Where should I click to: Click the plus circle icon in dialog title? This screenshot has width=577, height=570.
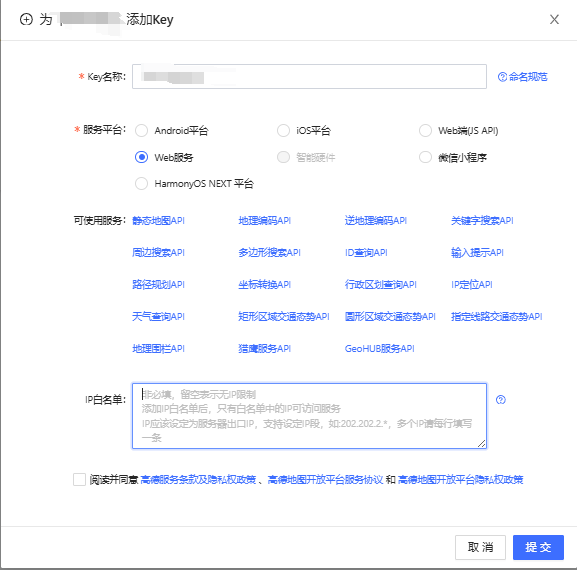[x=26, y=19]
